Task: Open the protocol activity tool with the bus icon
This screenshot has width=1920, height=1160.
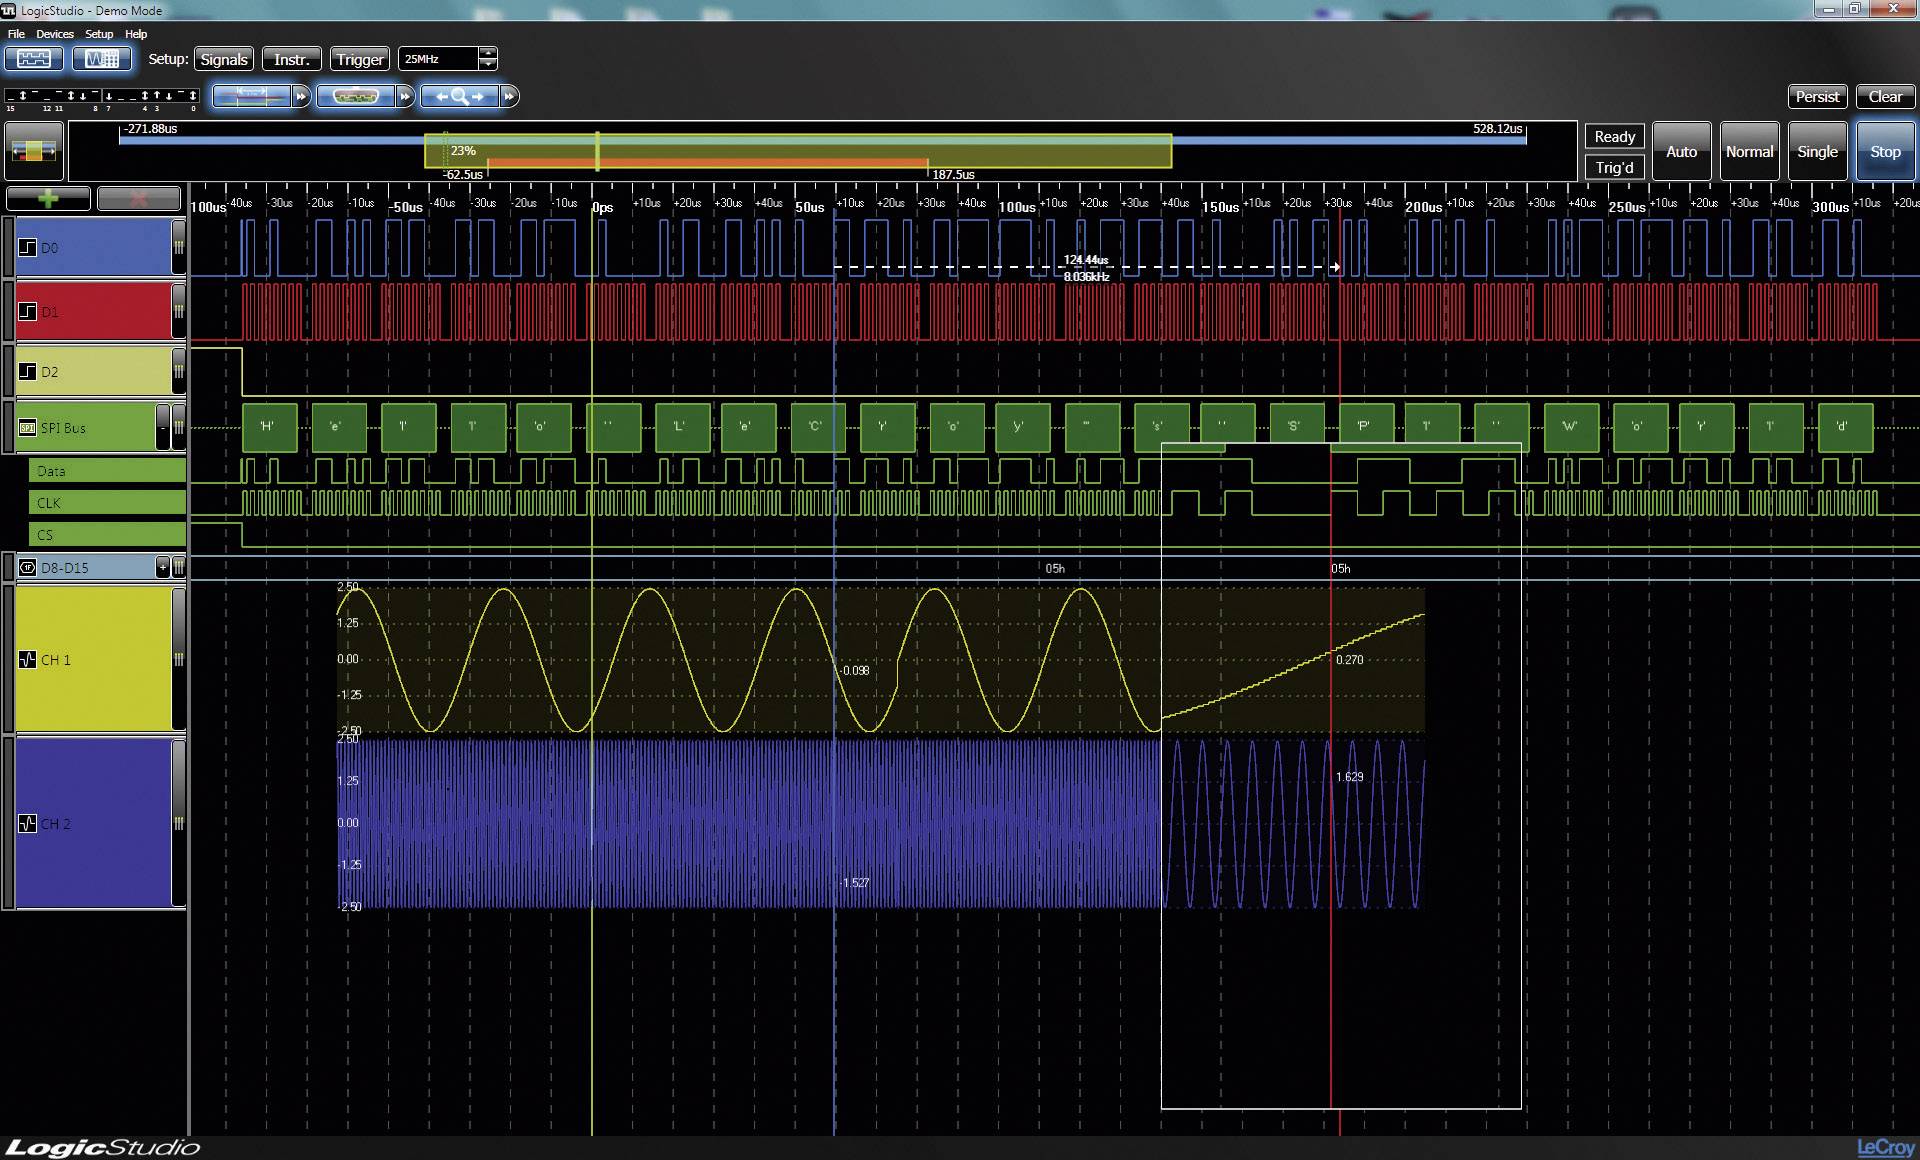Action: [x=357, y=97]
